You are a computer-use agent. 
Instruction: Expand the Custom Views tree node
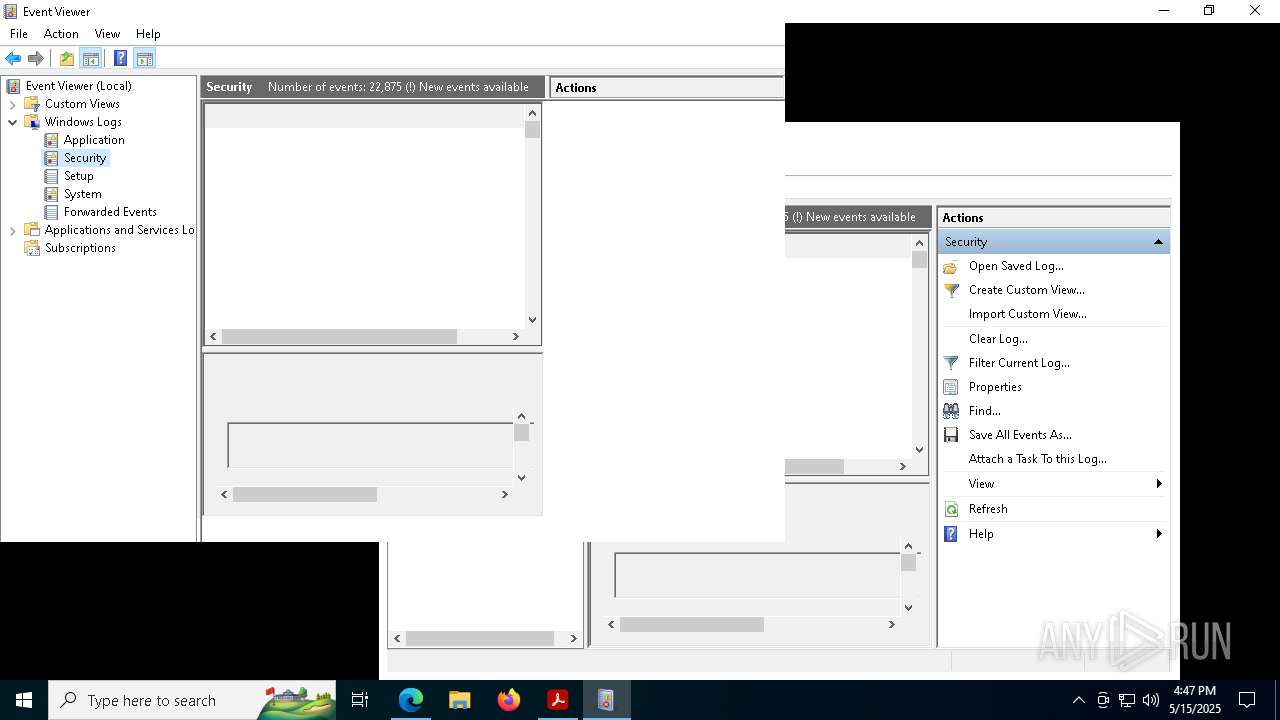[x=13, y=104]
